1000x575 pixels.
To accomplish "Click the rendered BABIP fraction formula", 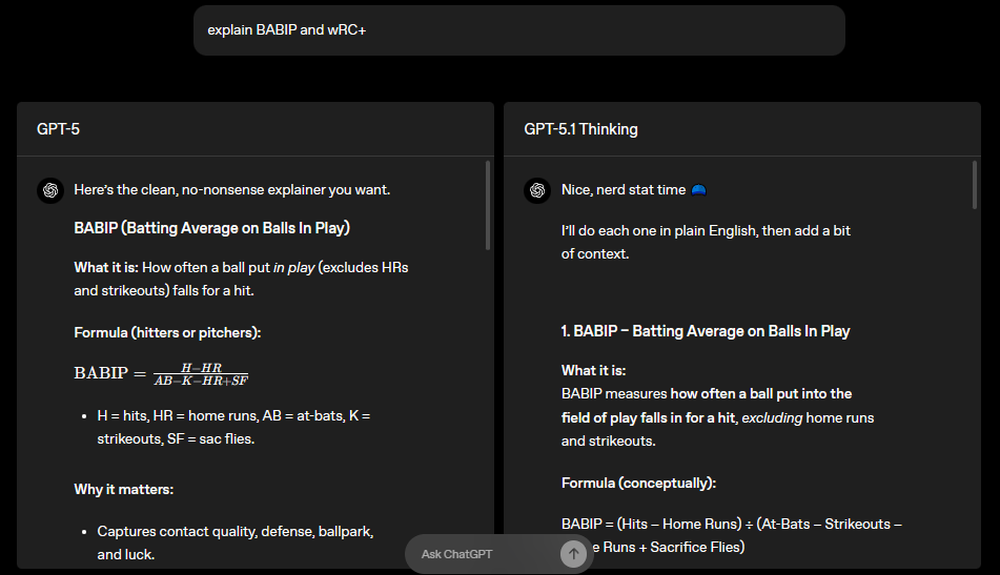I will coord(161,374).
